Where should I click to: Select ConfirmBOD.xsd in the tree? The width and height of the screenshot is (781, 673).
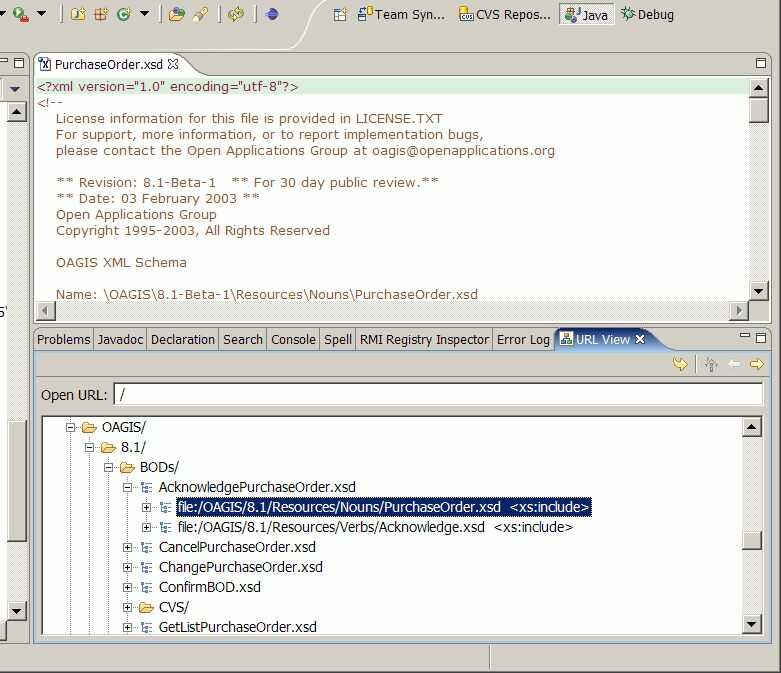point(209,587)
